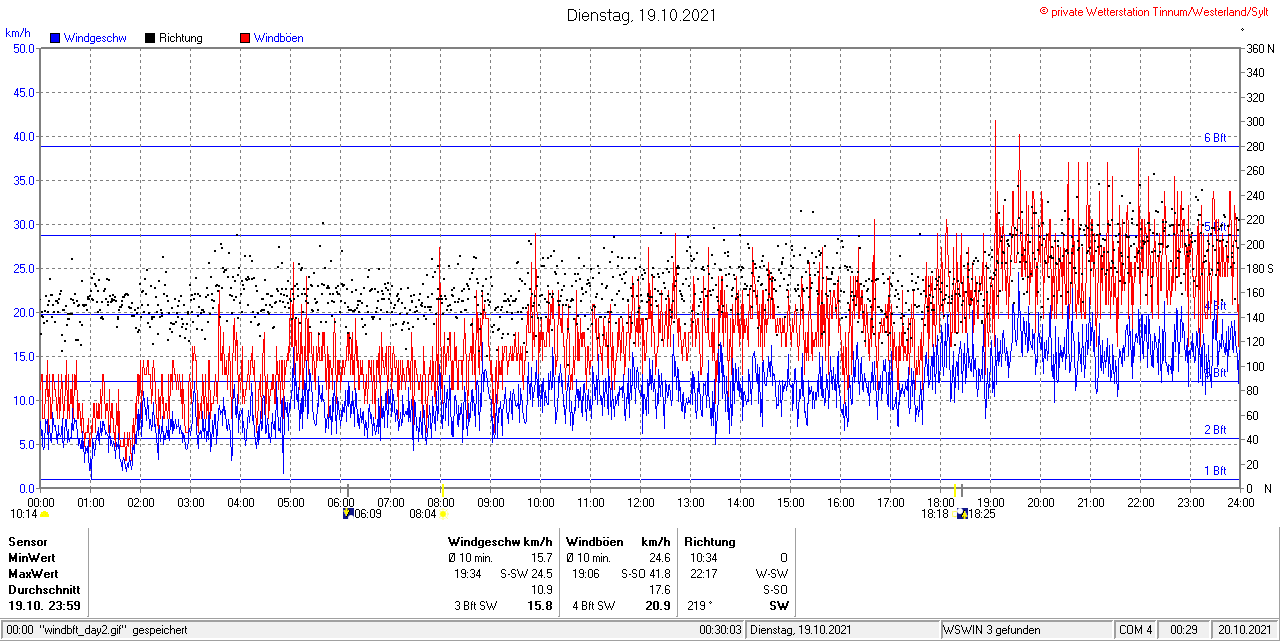Click the minimum wind speed value 15.7
Image resolution: width=1280 pixels, height=641 pixels.
542,558
